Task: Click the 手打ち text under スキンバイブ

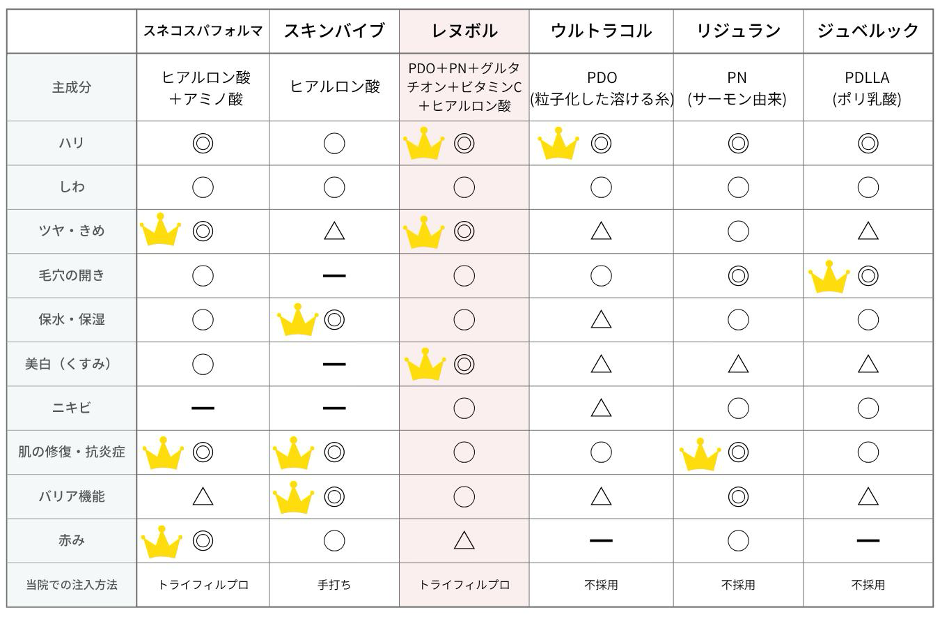Action: point(334,584)
